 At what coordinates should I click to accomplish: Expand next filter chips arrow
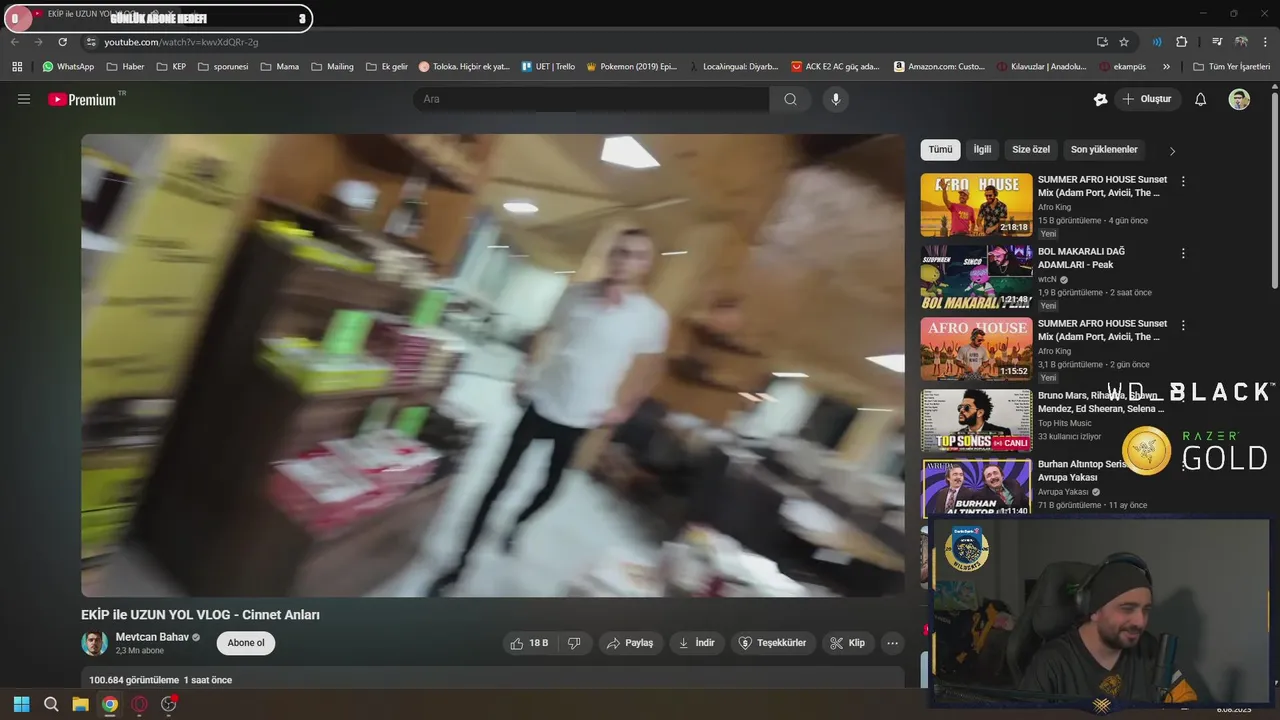tap(1172, 151)
